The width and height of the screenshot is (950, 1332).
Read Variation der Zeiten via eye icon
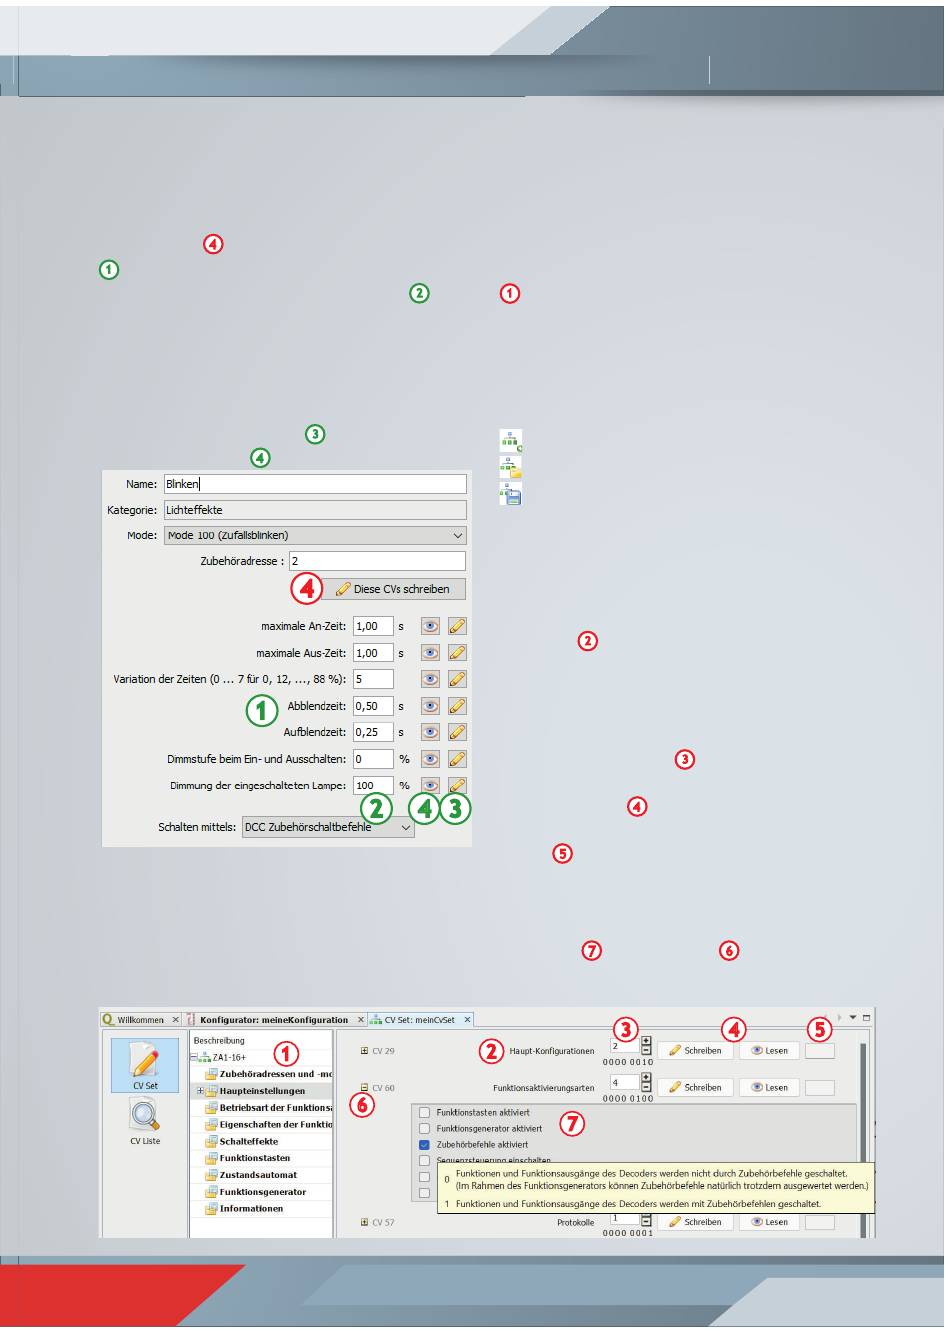[430, 679]
